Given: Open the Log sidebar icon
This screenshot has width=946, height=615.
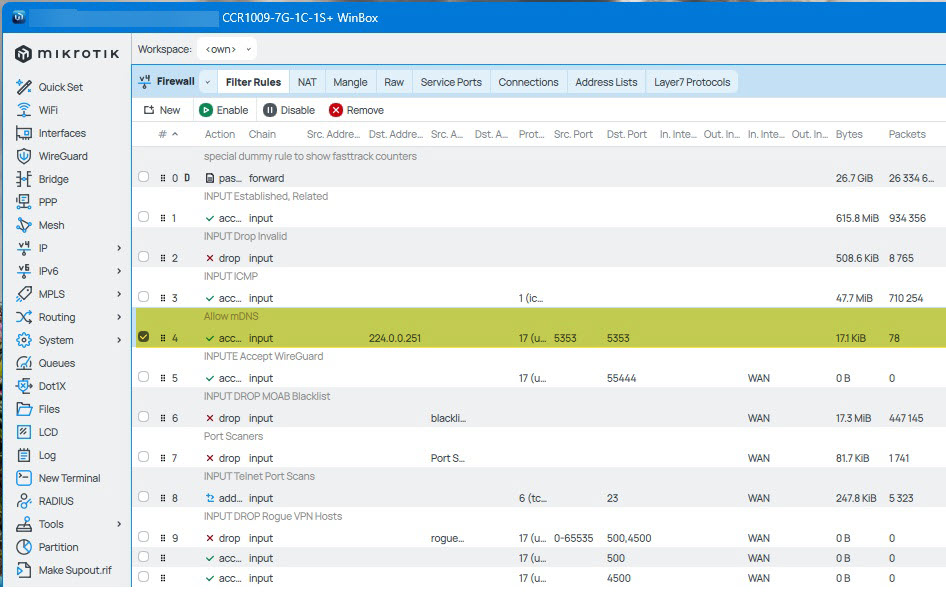Looking at the screenshot, I should [x=24, y=455].
